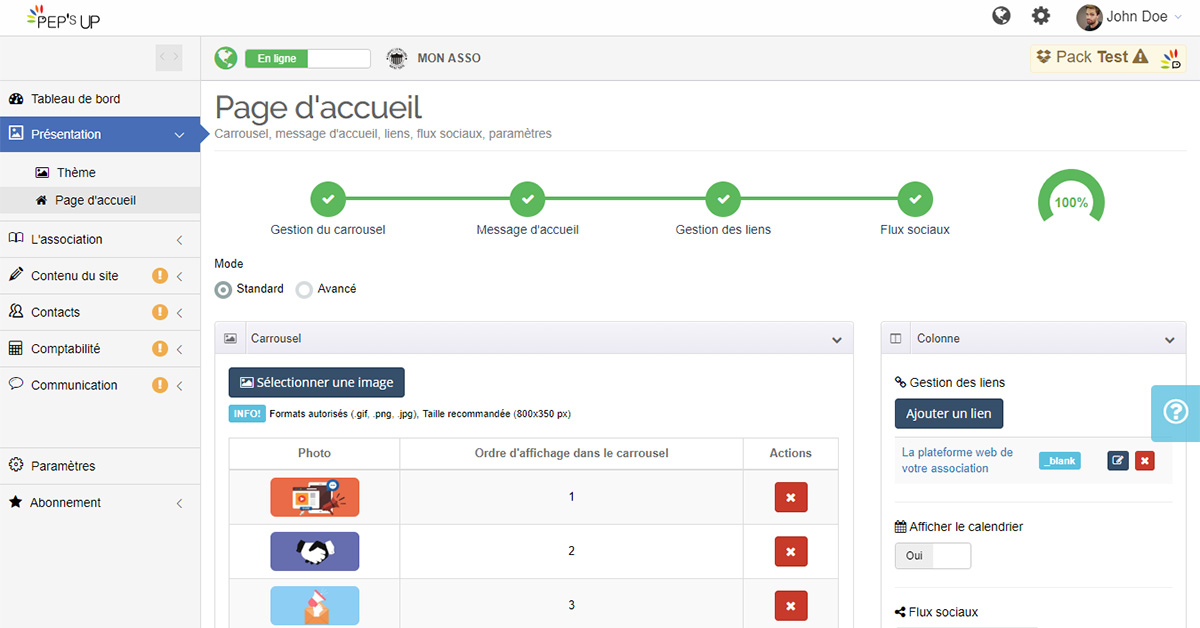Image resolution: width=1200 pixels, height=628 pixels.
Task: Click the Pep's Up logo
Action: (63, 17)
